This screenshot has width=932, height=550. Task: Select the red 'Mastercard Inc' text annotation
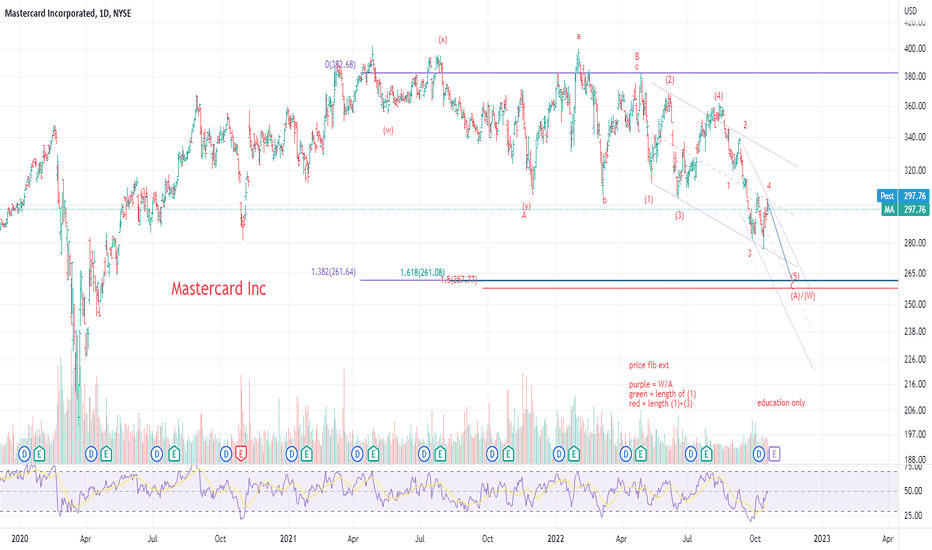219,288
